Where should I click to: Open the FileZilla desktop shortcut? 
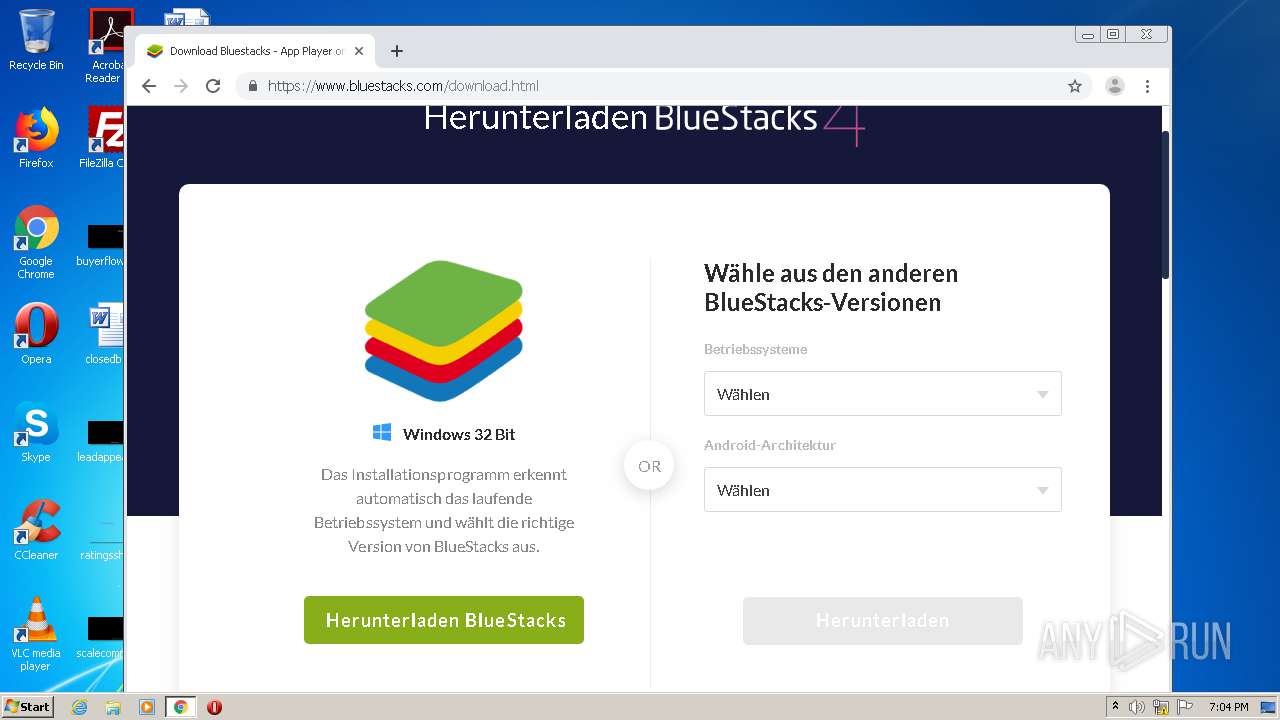click(x=104, y=138)
